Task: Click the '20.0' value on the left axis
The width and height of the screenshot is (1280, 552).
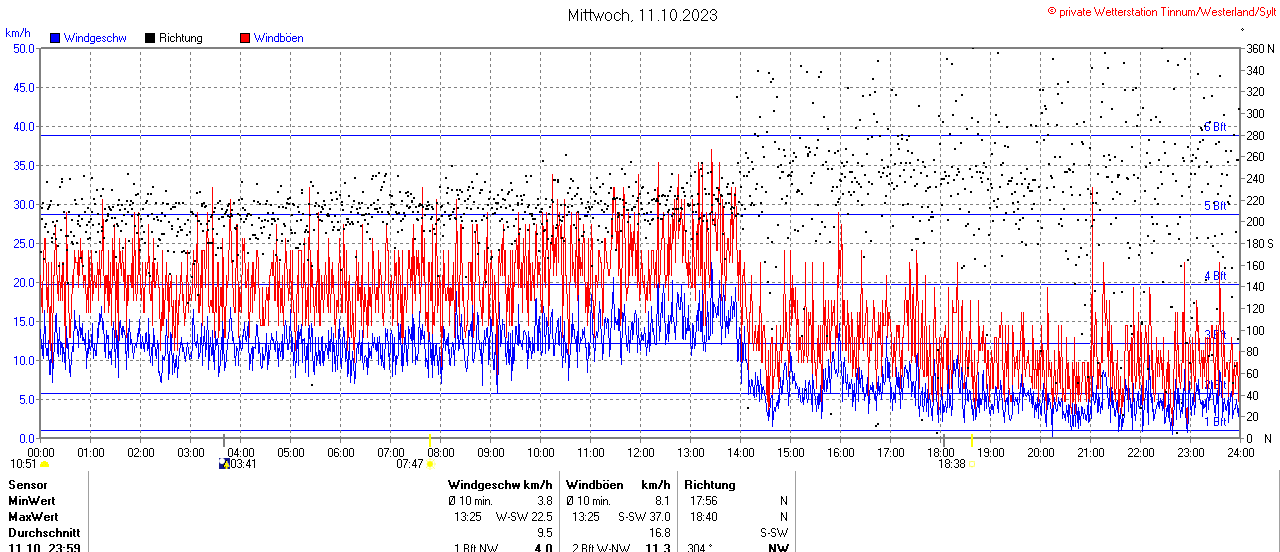Action: coord(24,282)
